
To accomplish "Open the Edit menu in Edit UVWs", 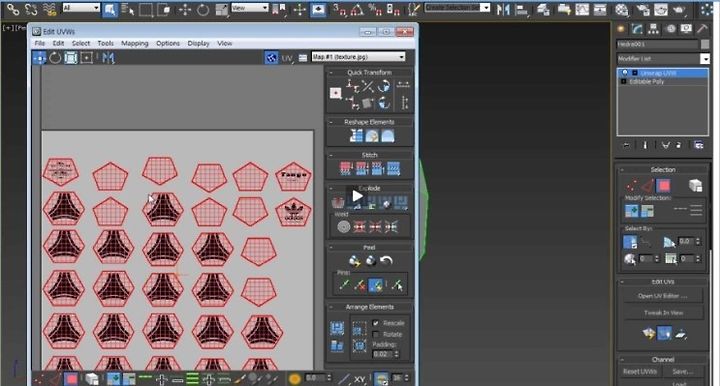I will (58, 43).
